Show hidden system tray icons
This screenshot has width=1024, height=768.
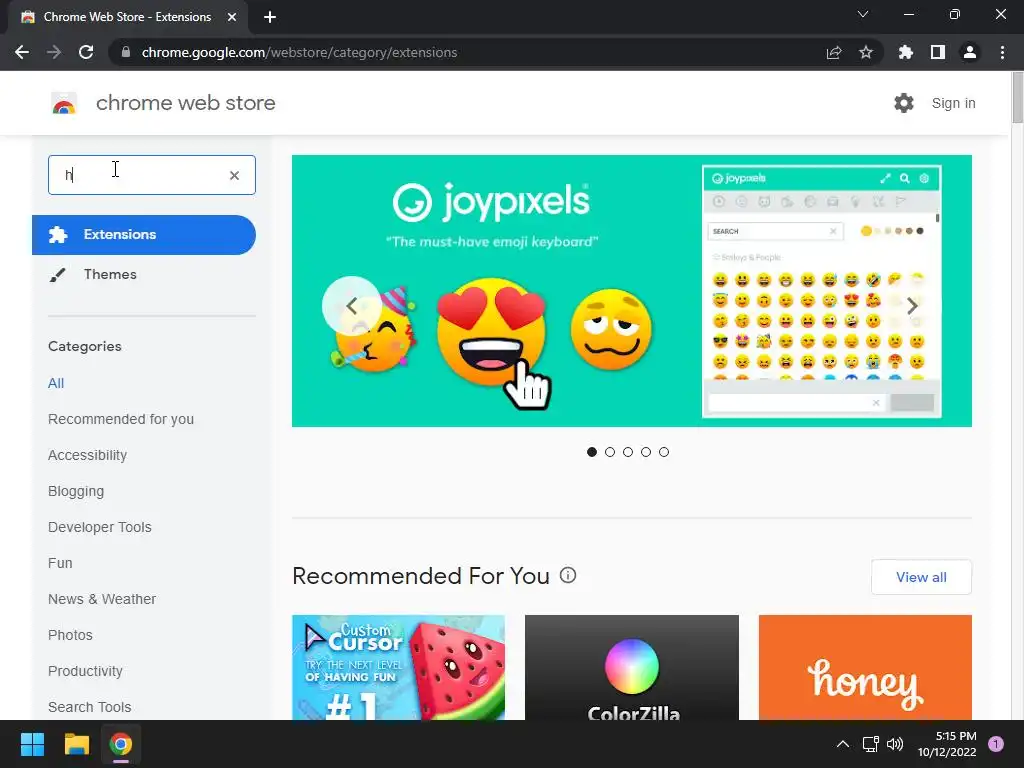(842, 744)
